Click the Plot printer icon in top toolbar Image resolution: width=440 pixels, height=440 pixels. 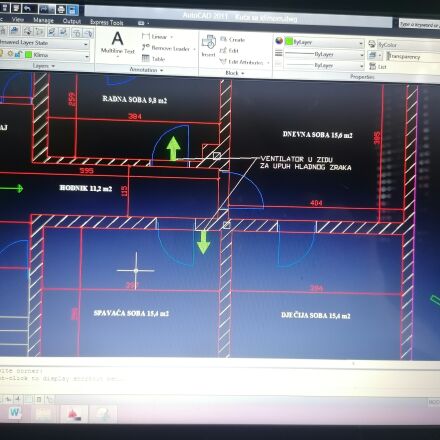(61, 9)
